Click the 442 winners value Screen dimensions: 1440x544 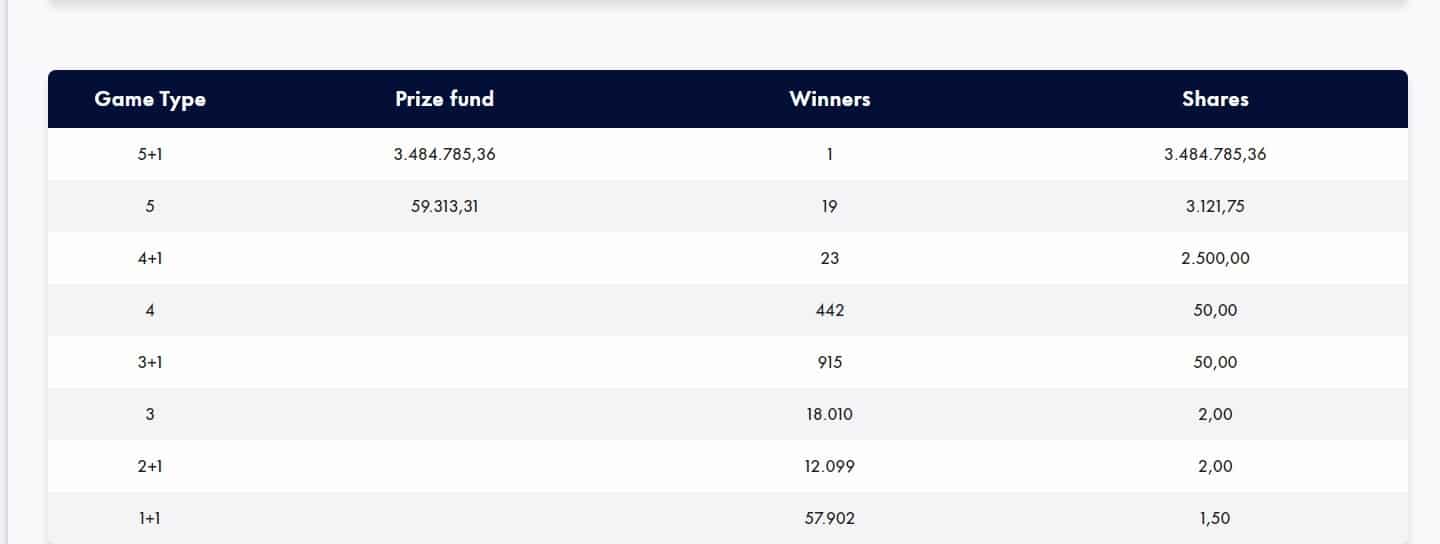click(x=829, y=310)
